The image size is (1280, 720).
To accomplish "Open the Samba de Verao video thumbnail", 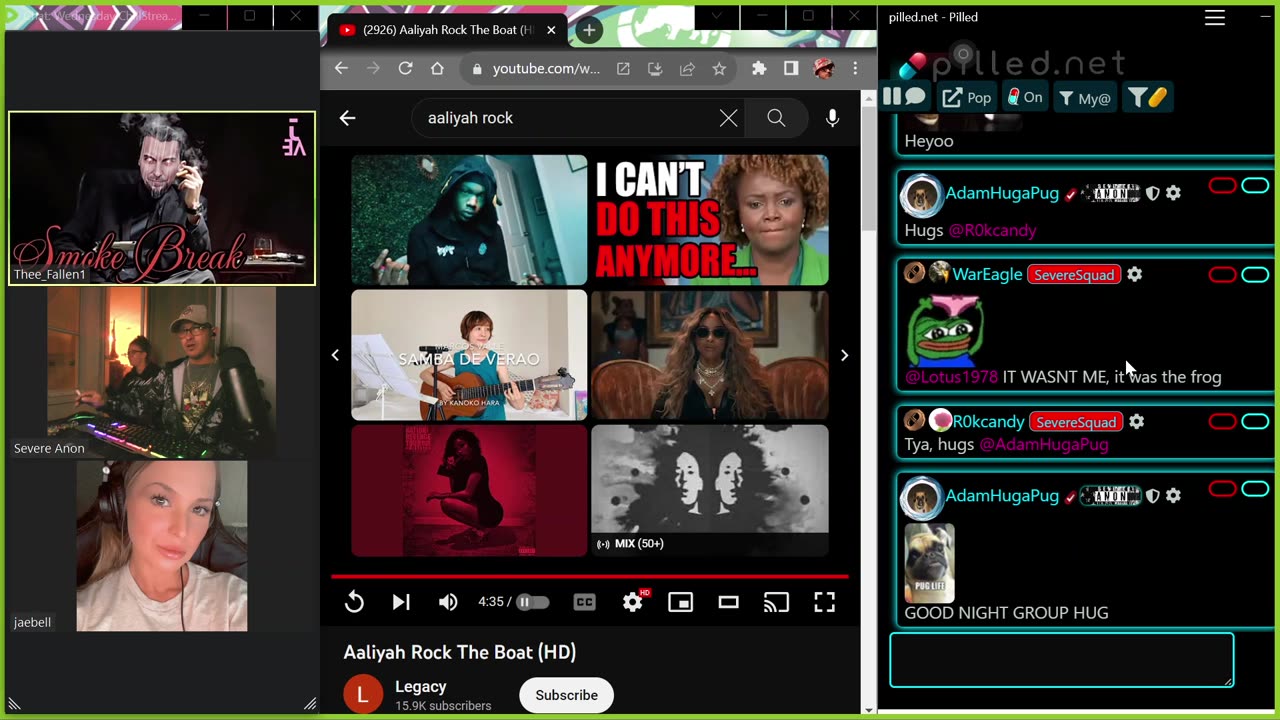I will [x=469, y=355].
